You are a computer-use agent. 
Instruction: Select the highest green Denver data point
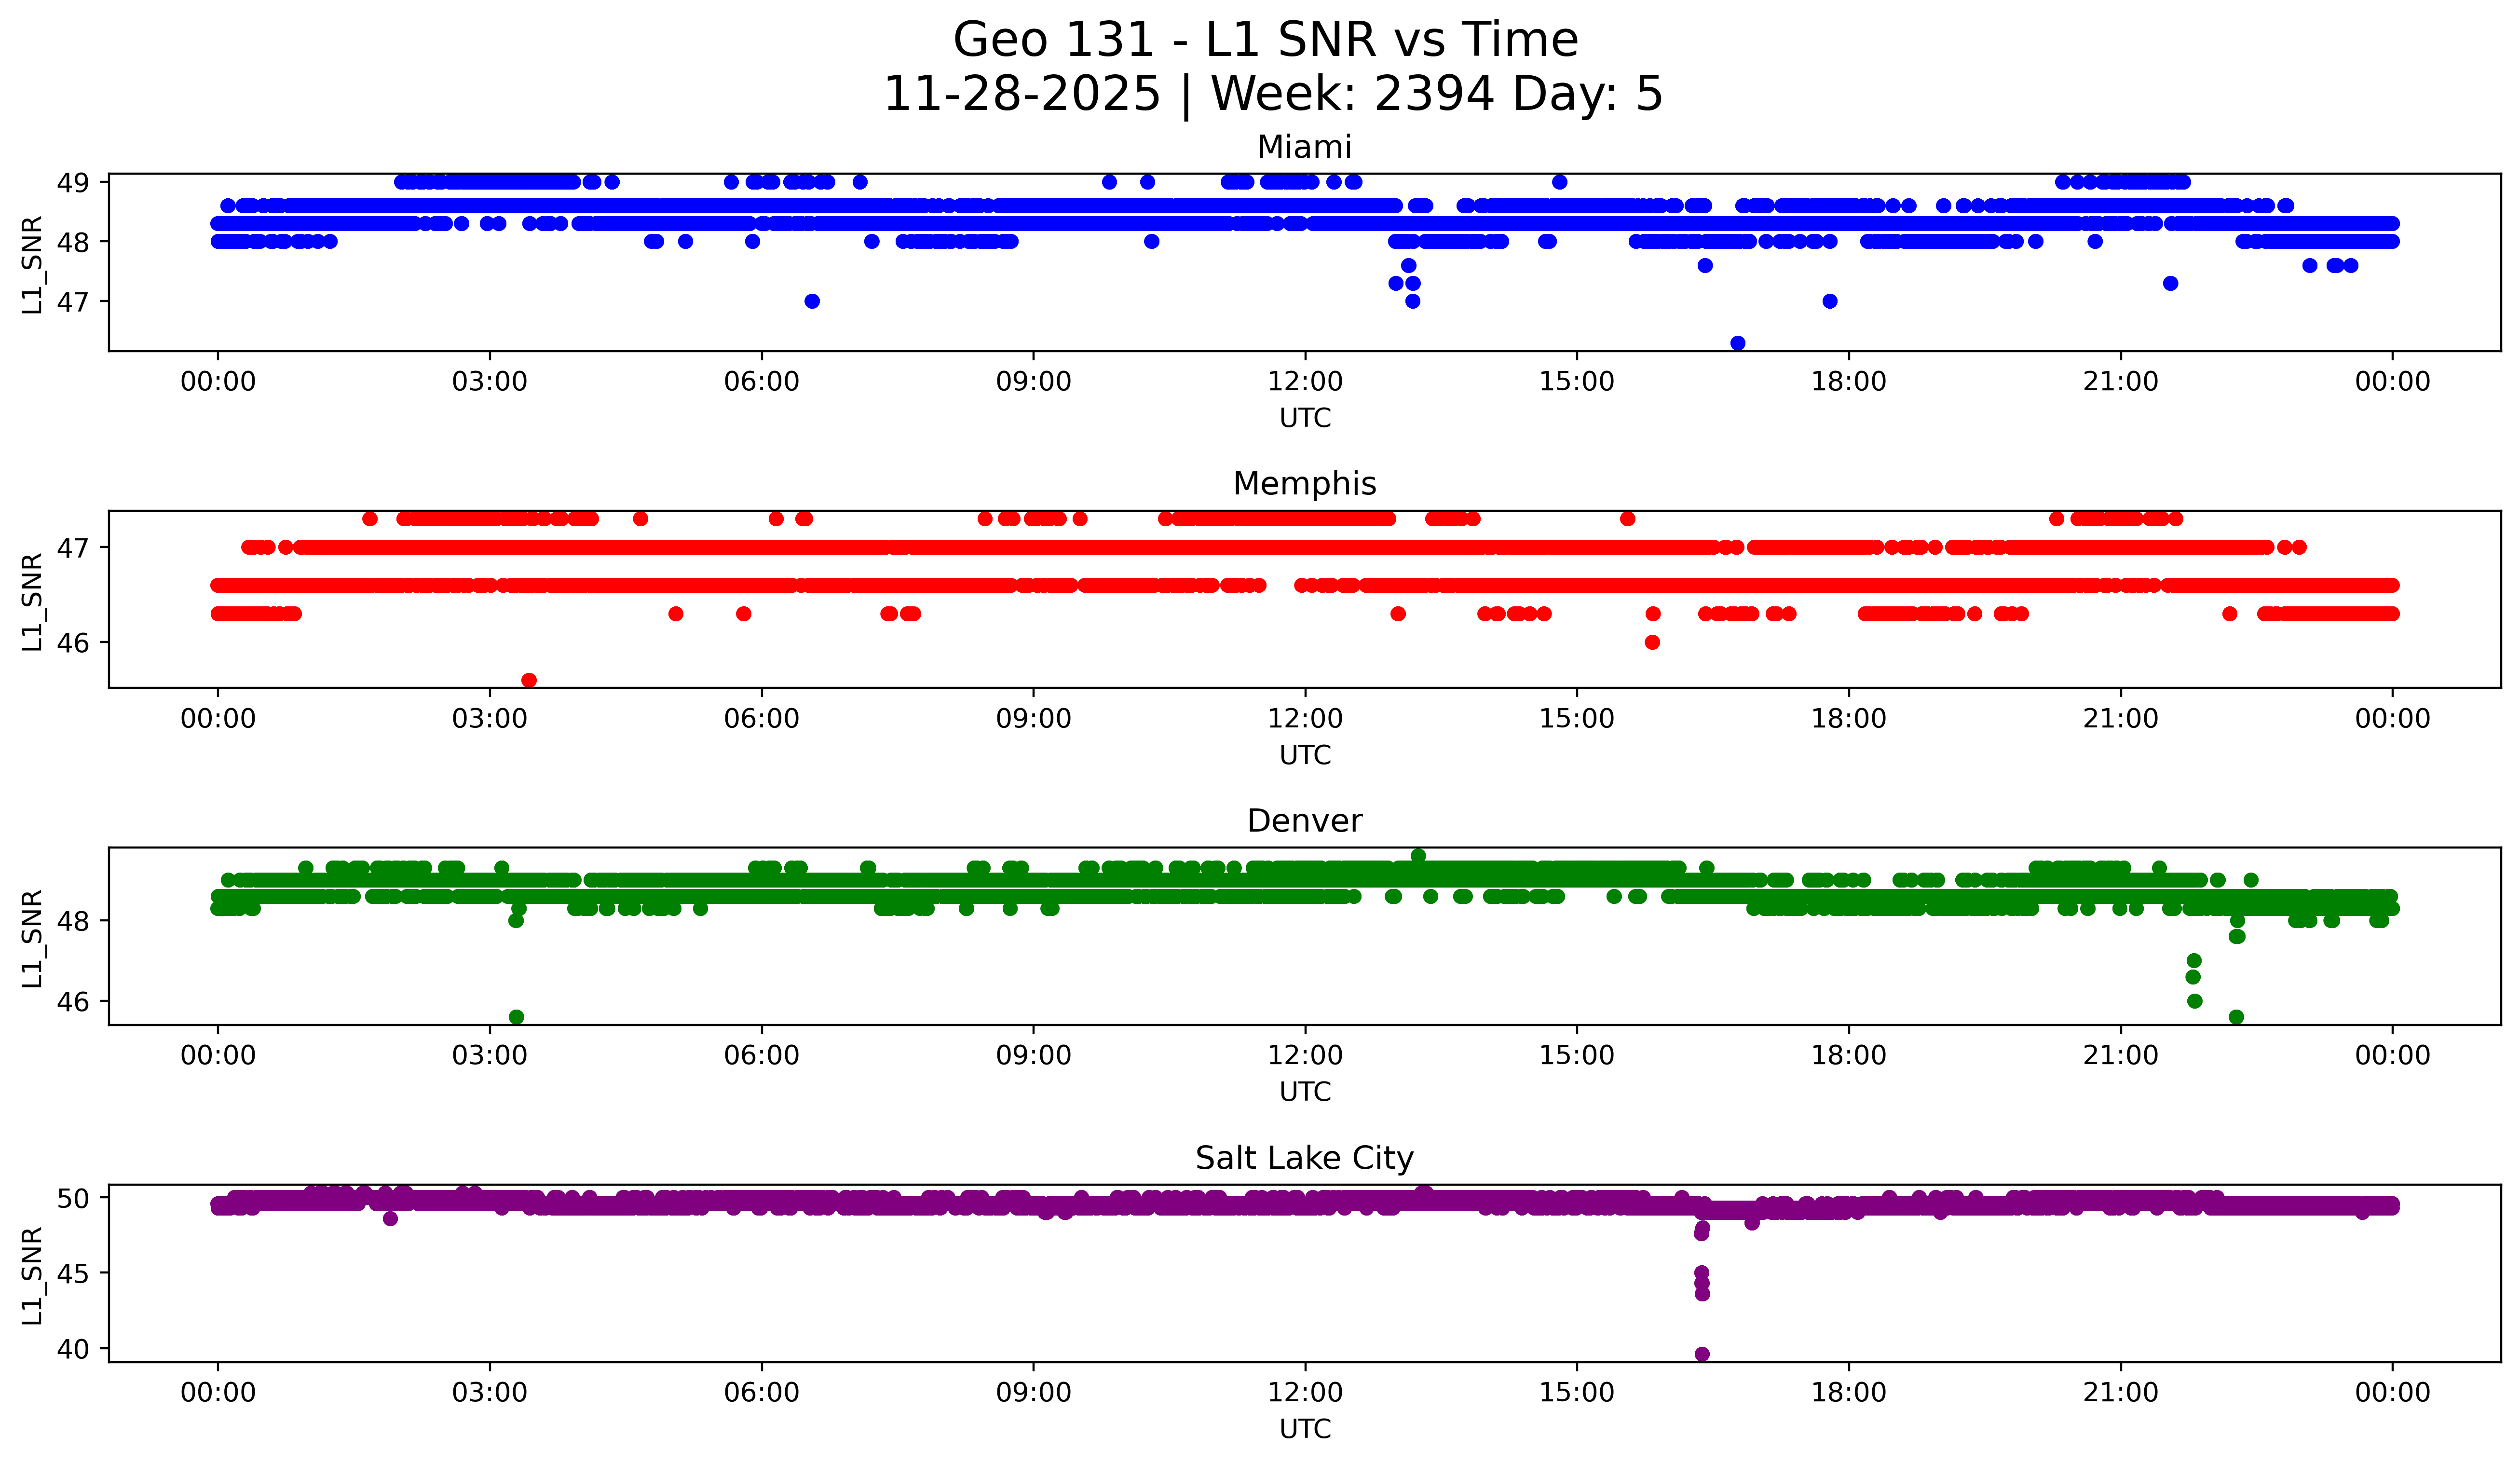click(1418, 855)
